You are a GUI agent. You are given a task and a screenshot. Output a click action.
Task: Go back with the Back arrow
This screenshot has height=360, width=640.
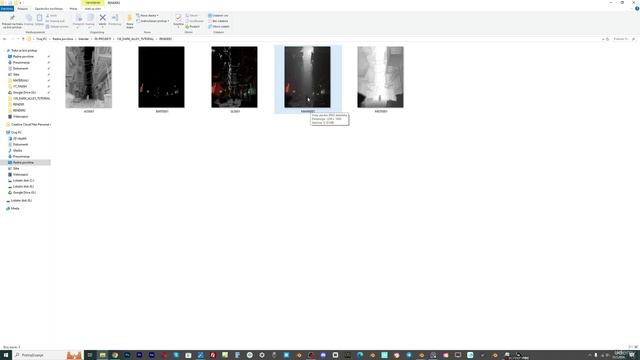(x=4, y=39)
